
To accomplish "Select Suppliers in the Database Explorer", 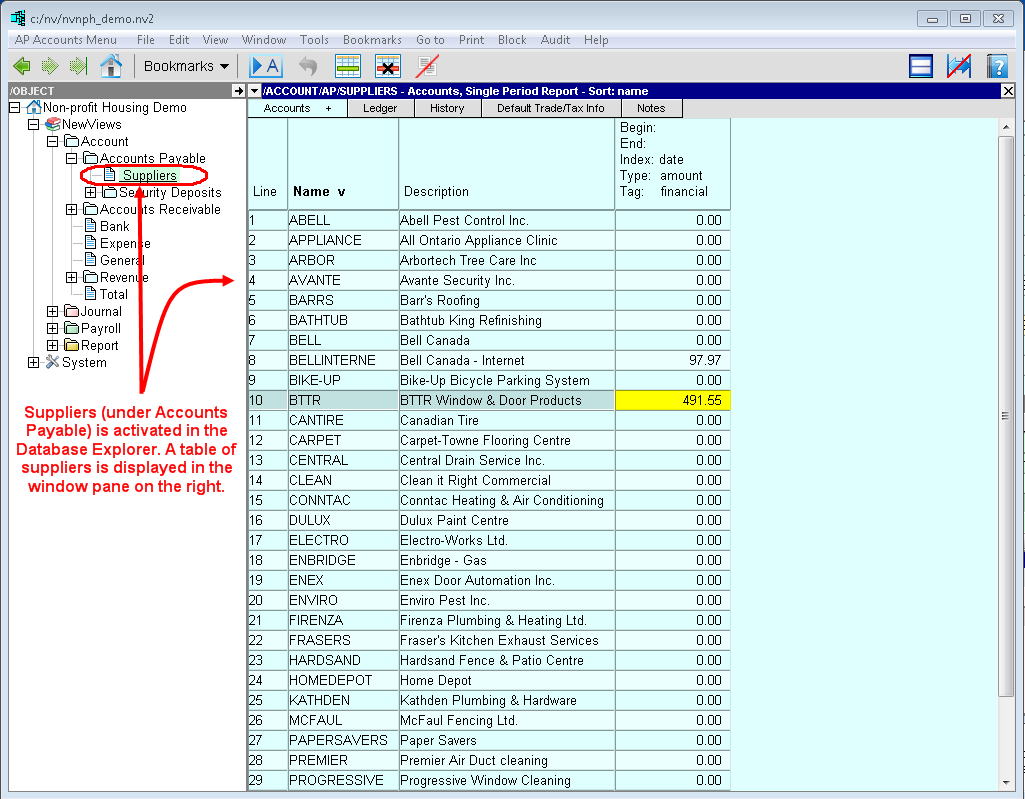I will click(149, 176).
